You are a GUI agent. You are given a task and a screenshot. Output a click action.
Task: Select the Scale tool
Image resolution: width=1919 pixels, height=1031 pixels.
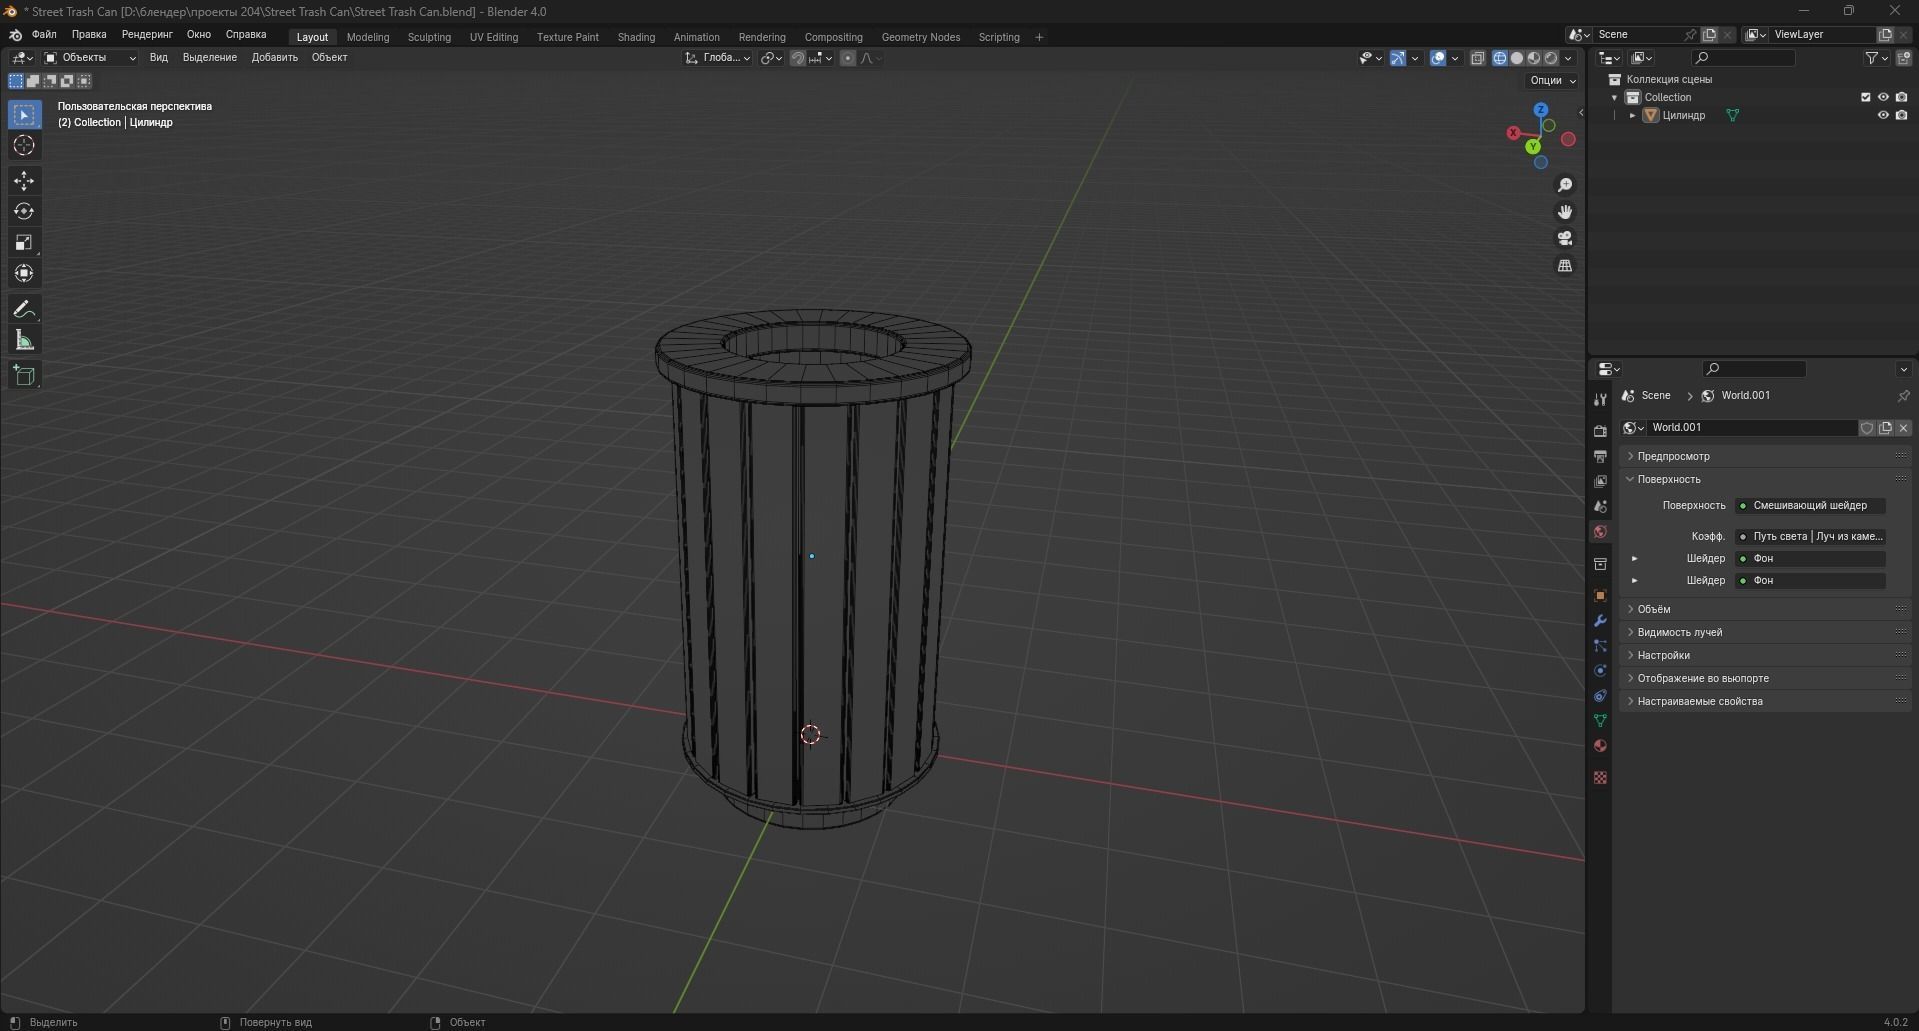pyautogui.click(x=24, y=243)
